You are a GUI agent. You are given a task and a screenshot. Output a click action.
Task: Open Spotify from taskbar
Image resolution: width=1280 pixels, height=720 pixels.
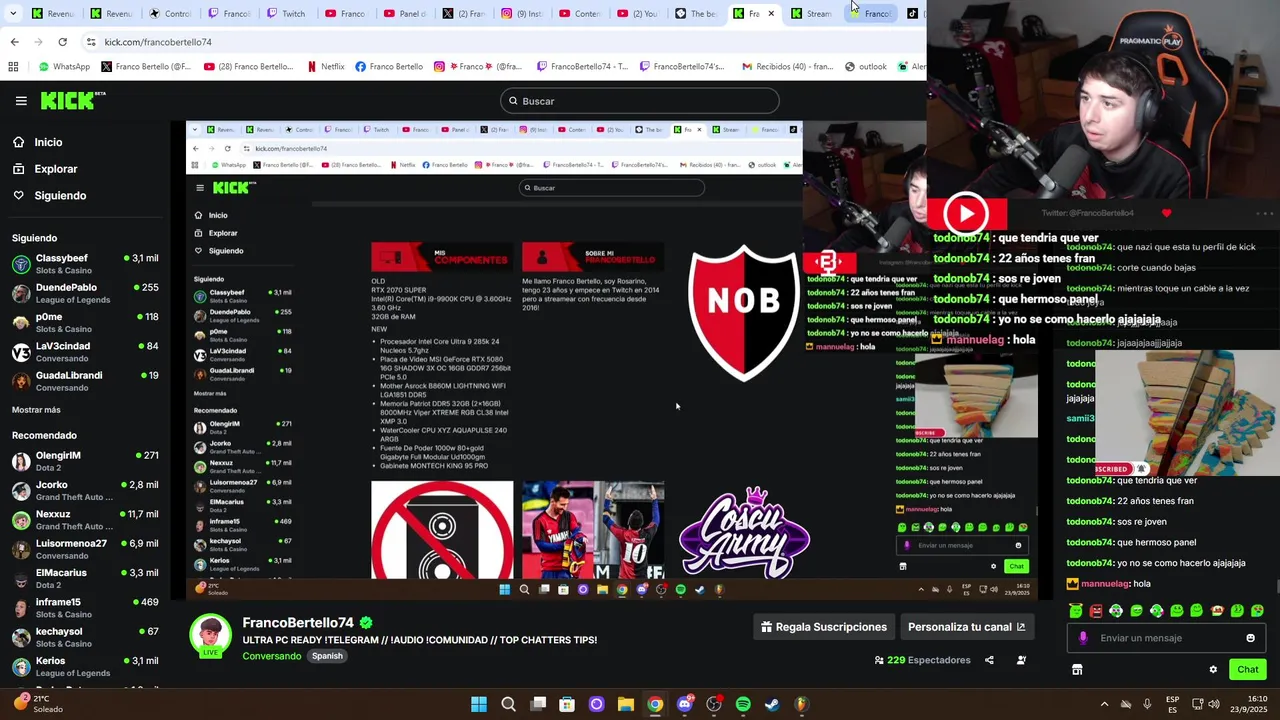coord(743,704)
